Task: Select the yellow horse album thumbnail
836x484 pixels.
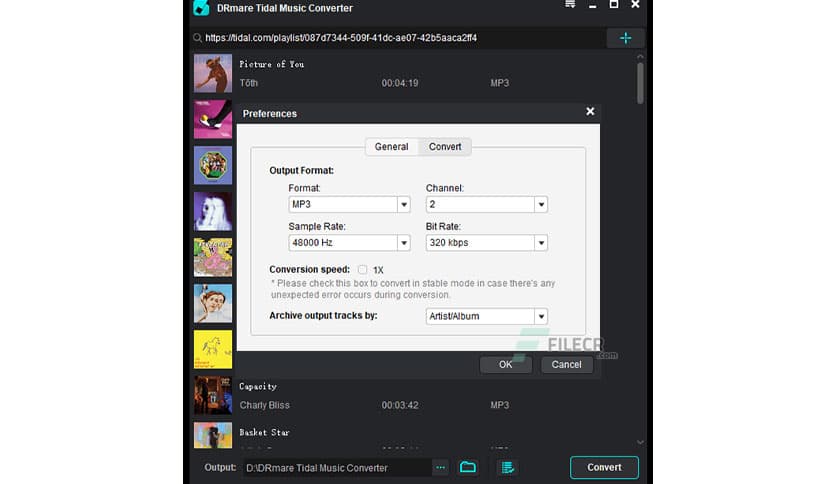Action: pyautogui.click(x=213, y=349)
